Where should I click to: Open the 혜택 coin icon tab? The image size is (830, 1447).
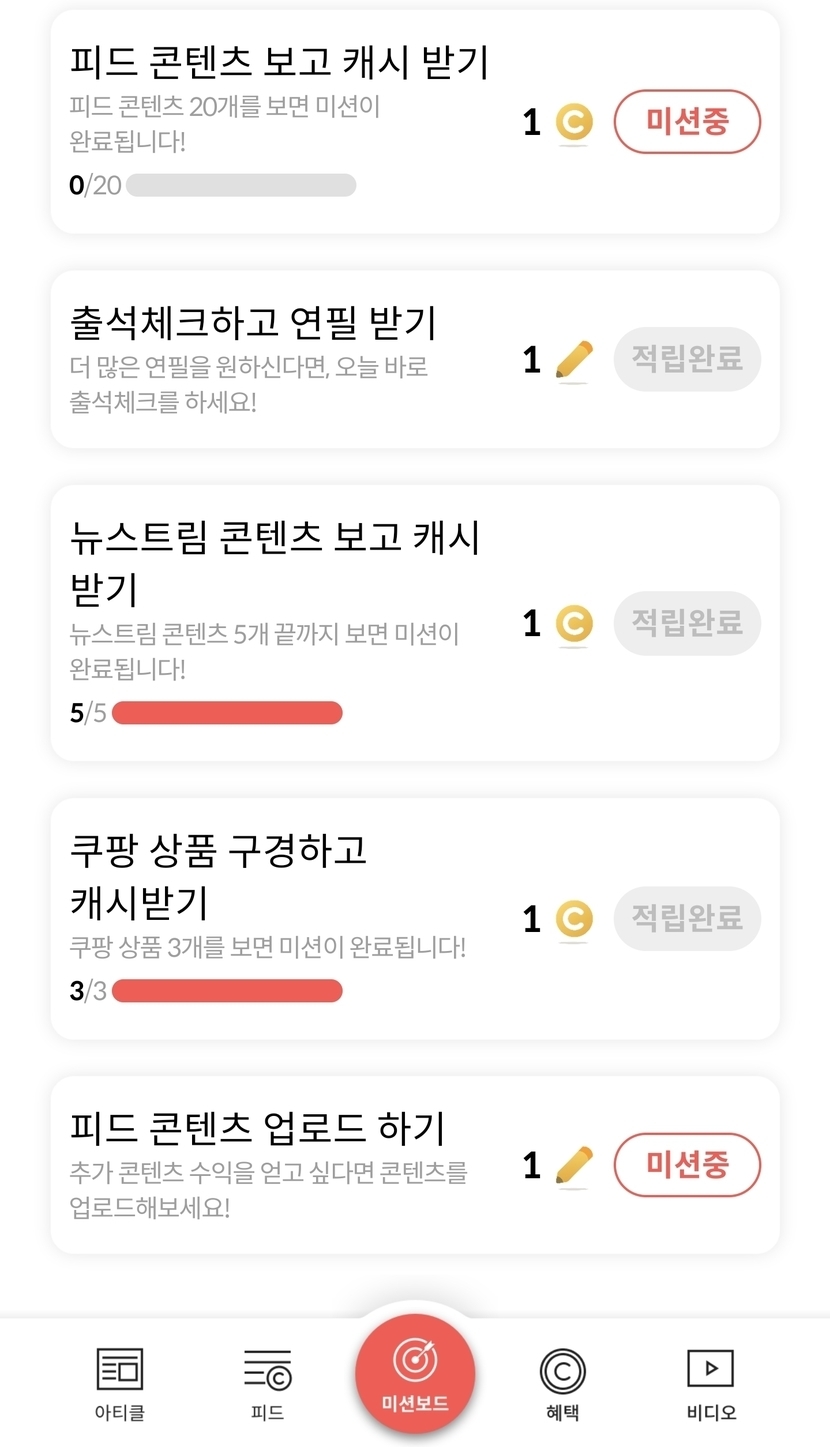point(562,1370)
